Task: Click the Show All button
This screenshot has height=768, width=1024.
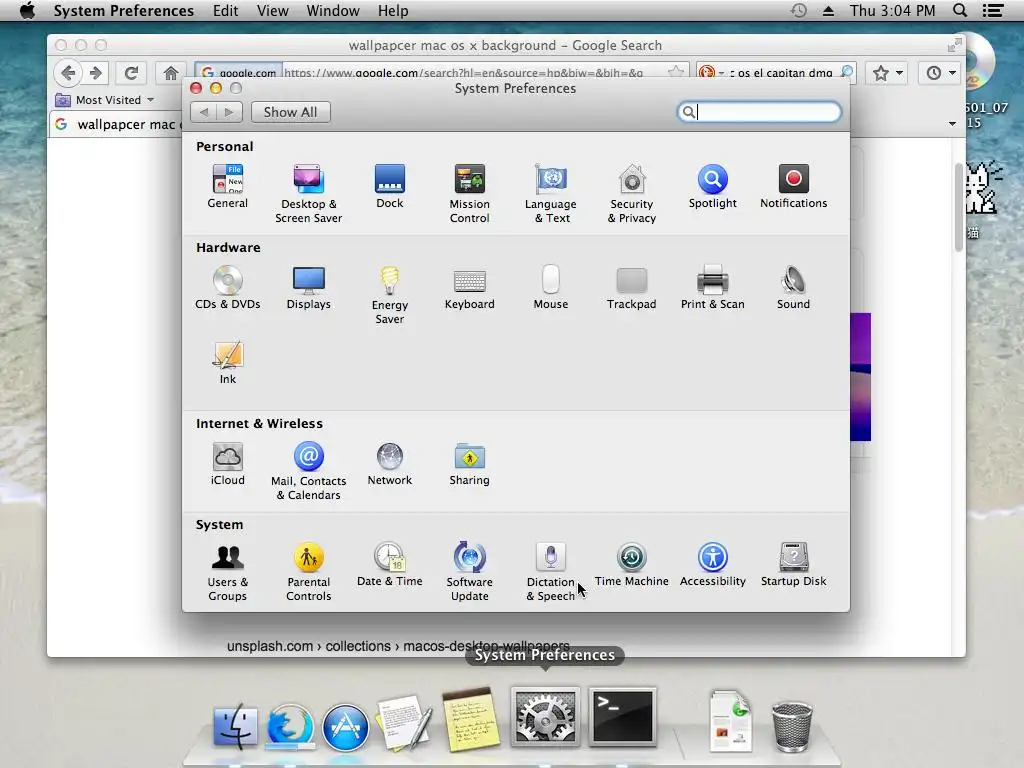Action: pos(290,112)
